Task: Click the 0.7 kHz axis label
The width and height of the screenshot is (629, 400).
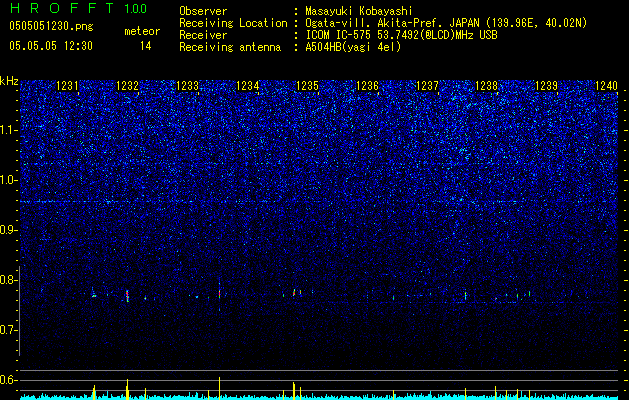Action: [x=8, y=330]
